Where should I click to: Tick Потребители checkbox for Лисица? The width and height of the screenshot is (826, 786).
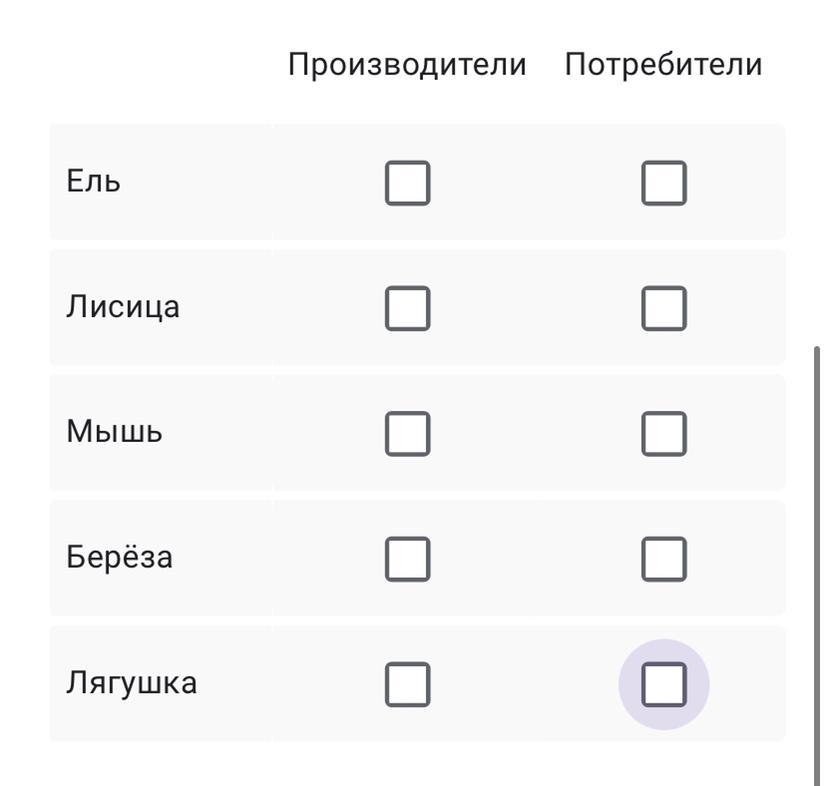click(x=664, y=308)
